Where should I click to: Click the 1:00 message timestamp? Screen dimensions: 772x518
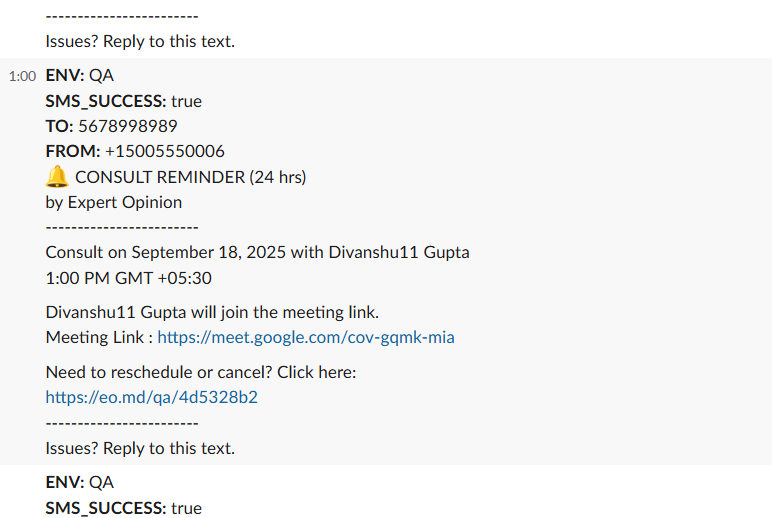point(22,76)
